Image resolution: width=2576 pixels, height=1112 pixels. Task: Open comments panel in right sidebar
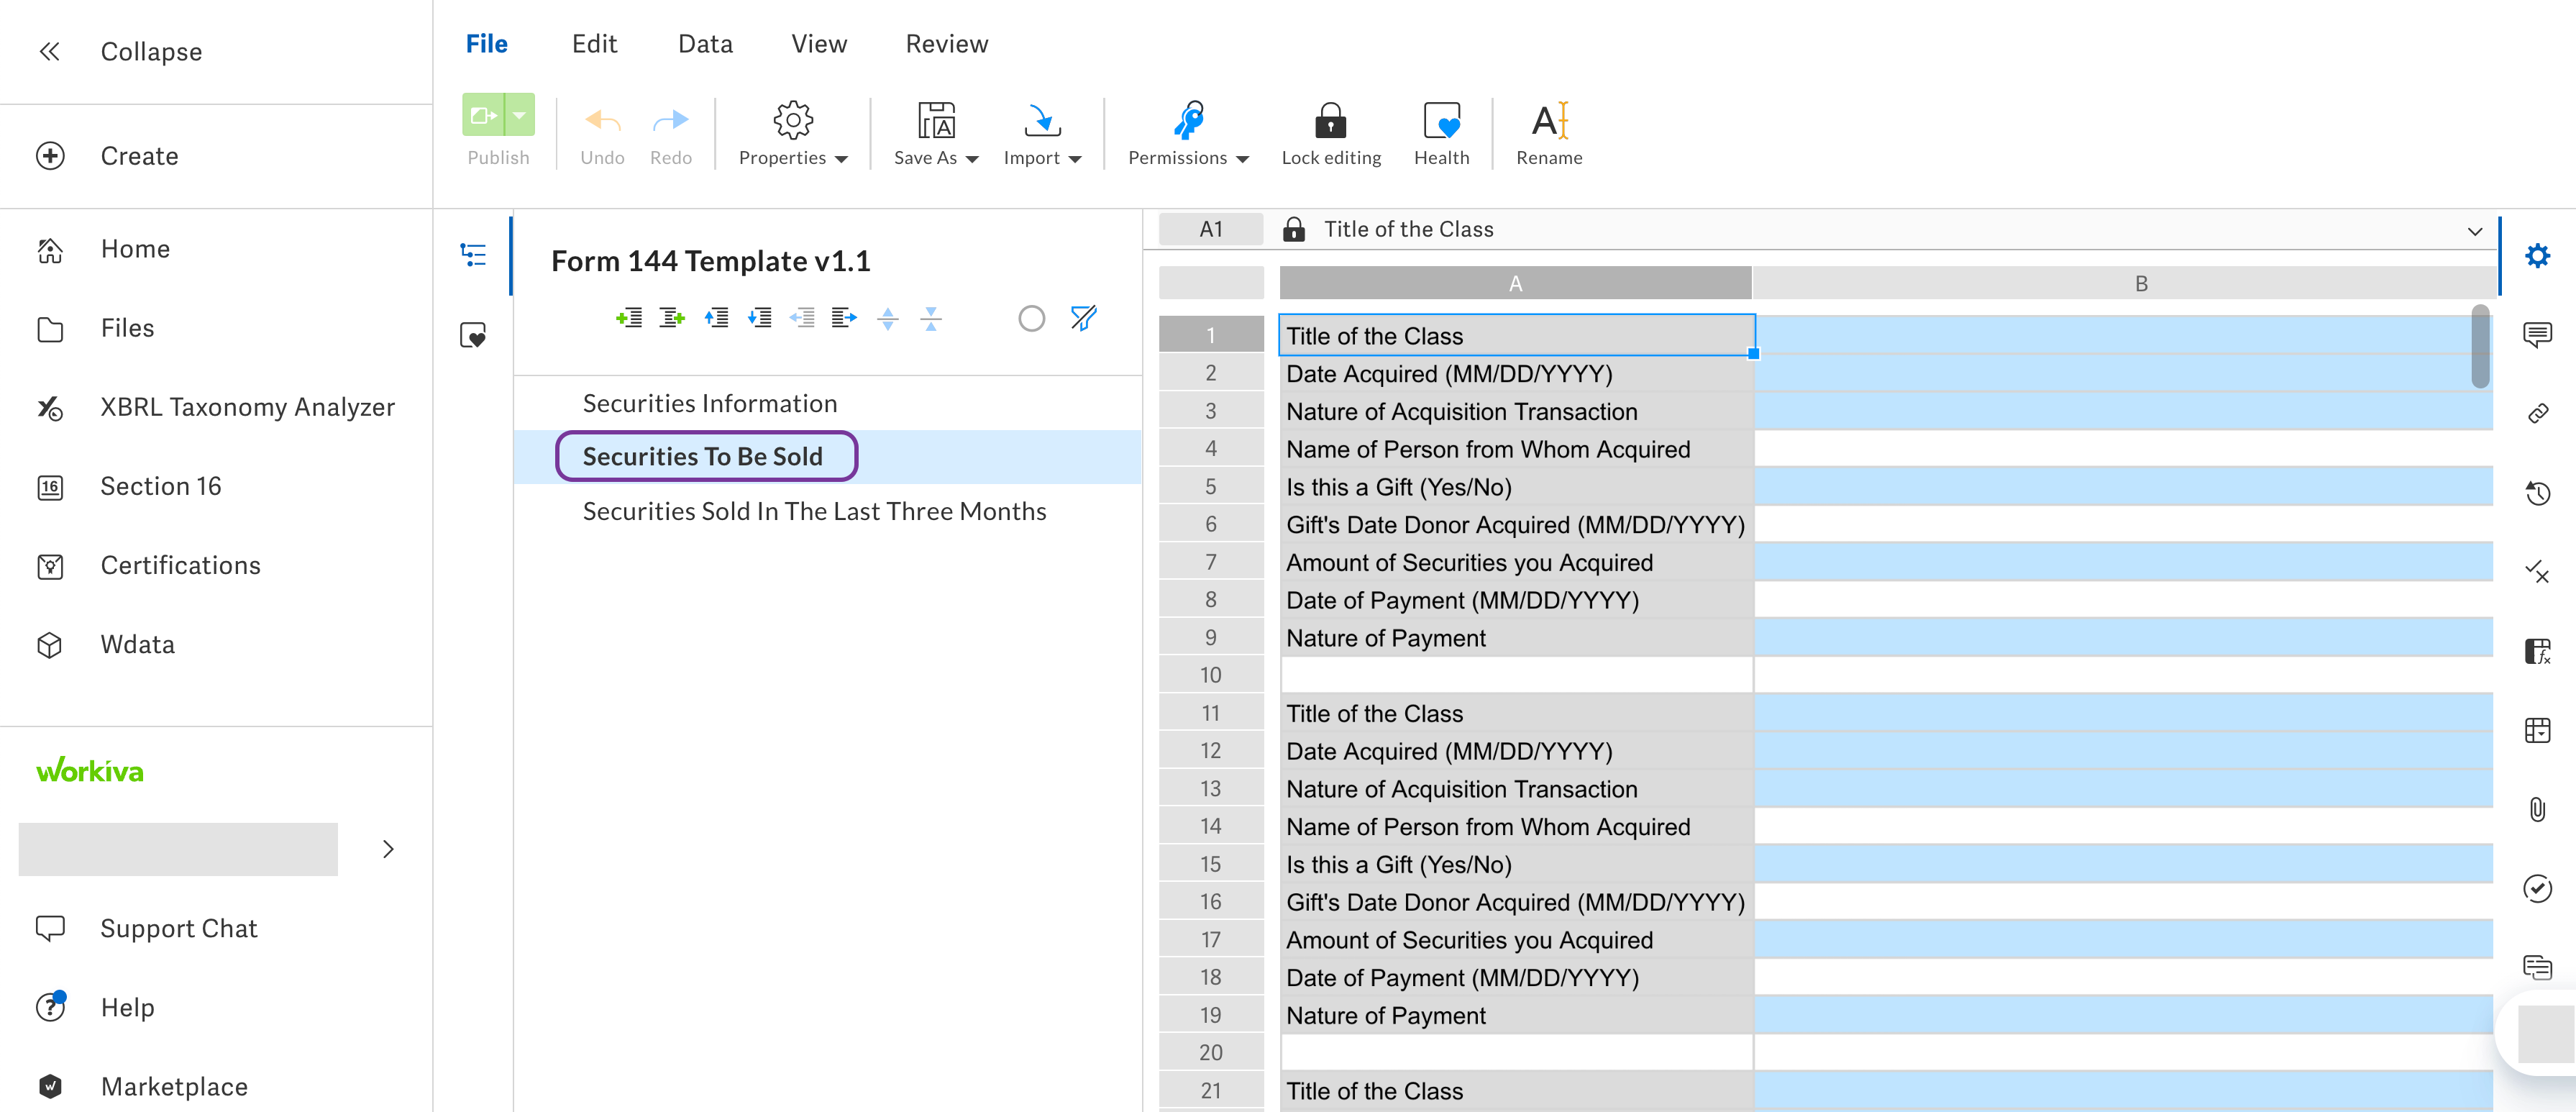coord(2536,333)
